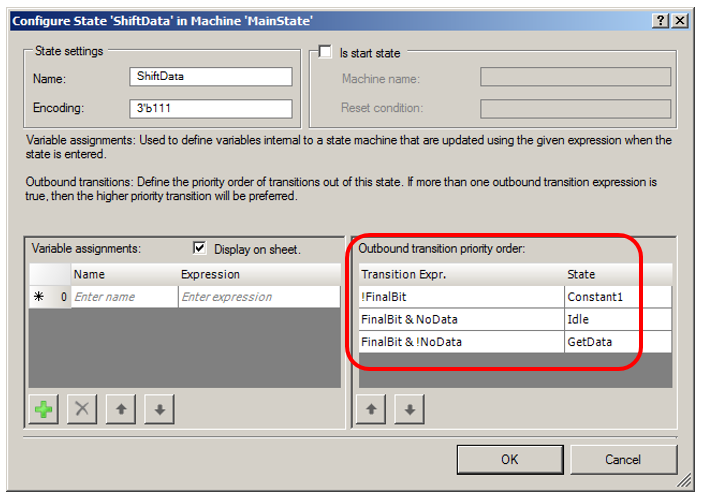
Task: Confirm changes with the OK button
Action: point(510,459)
